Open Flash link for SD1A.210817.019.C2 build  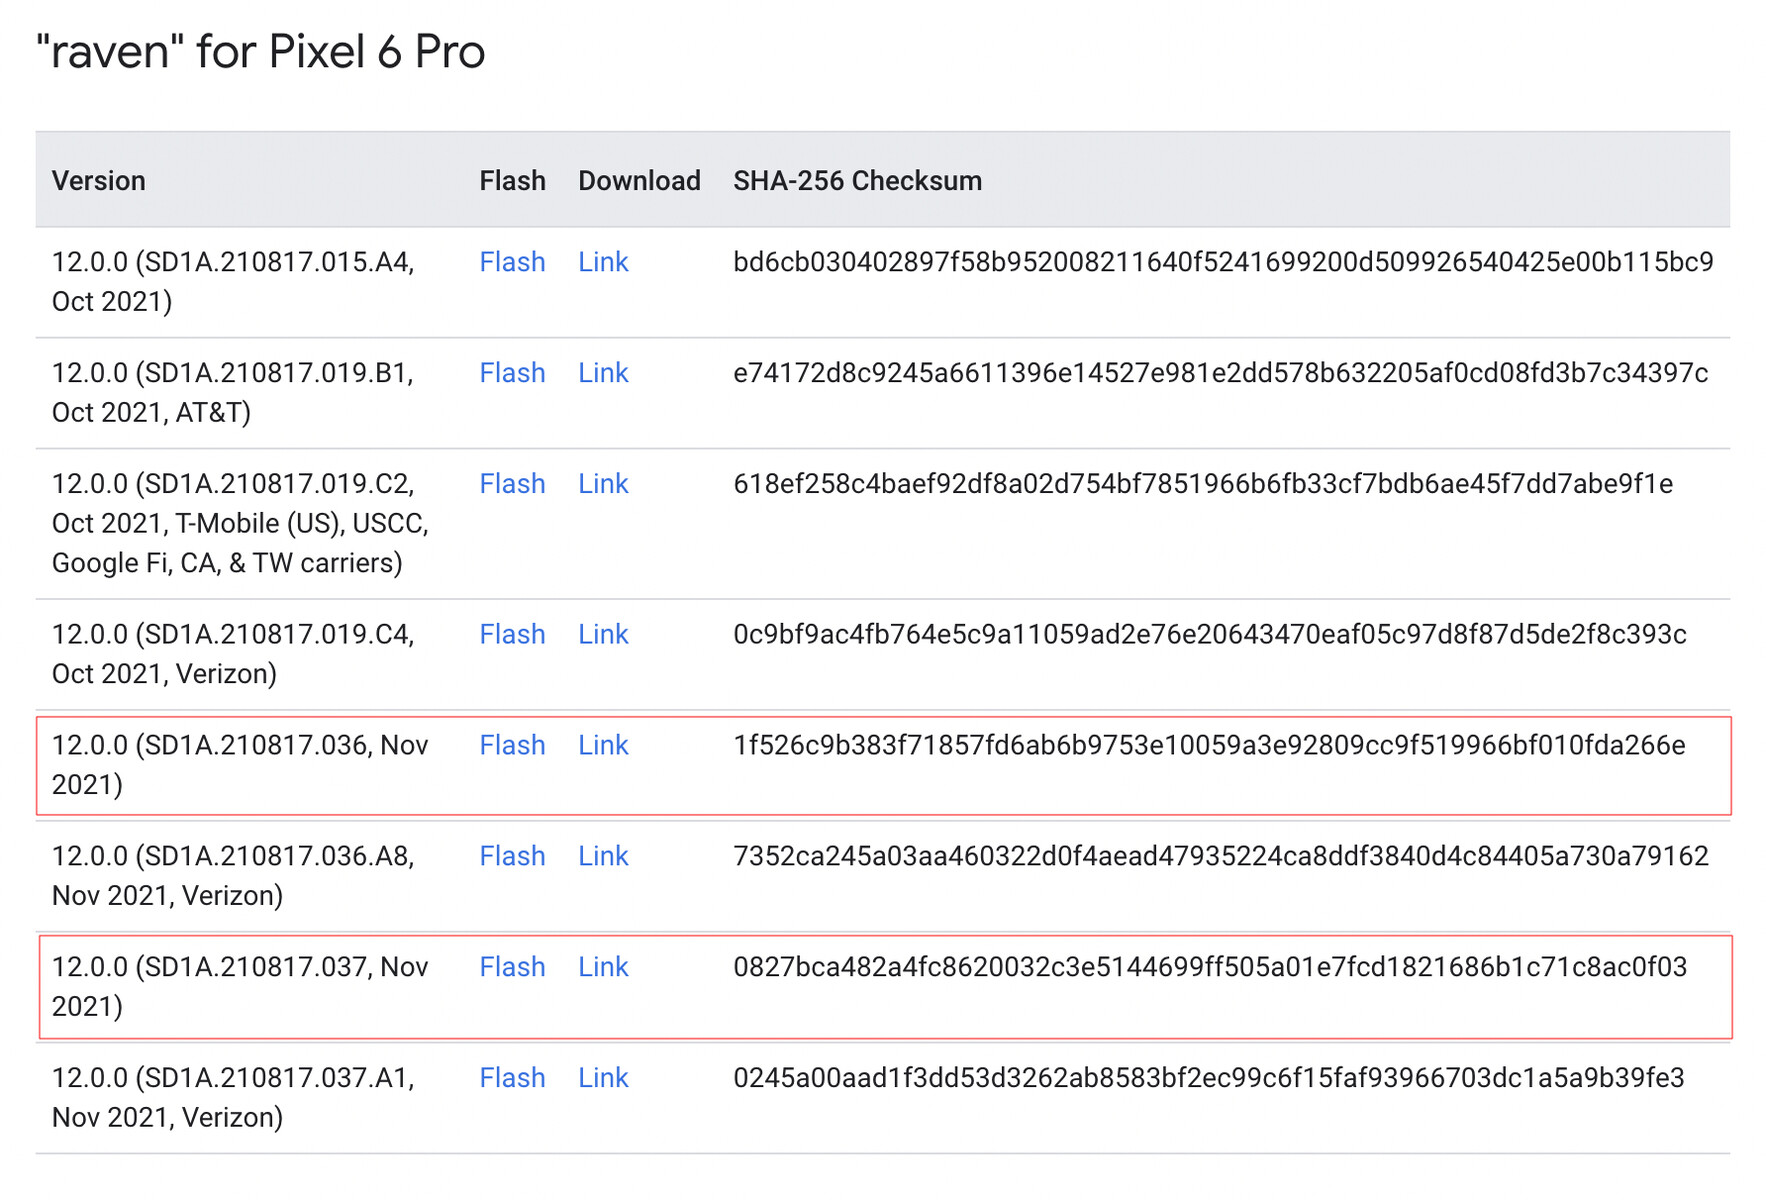point(512,484)
